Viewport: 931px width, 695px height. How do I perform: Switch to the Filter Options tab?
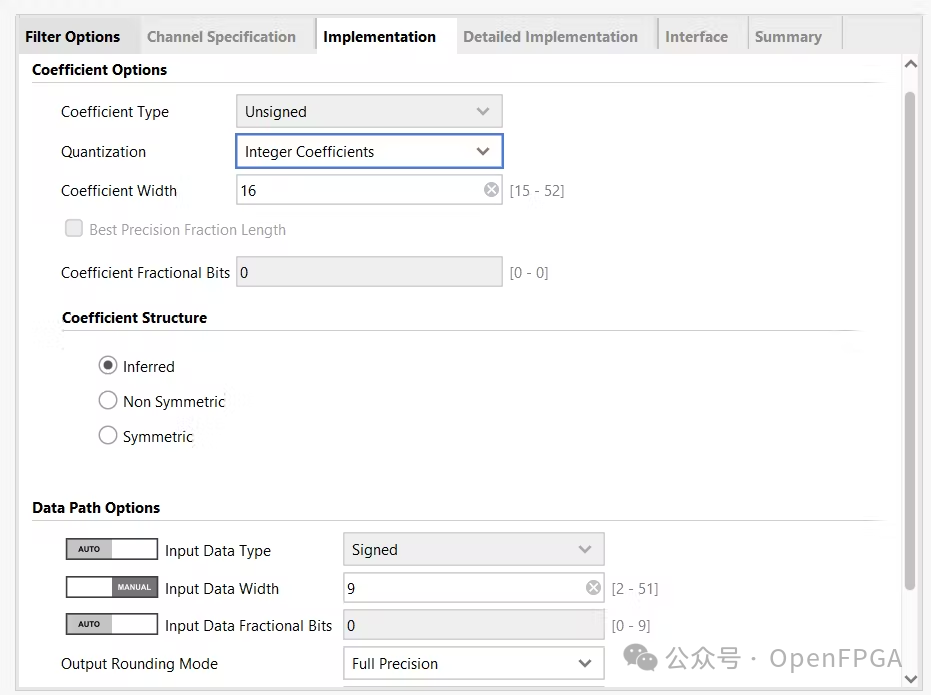tap(72, 37)
